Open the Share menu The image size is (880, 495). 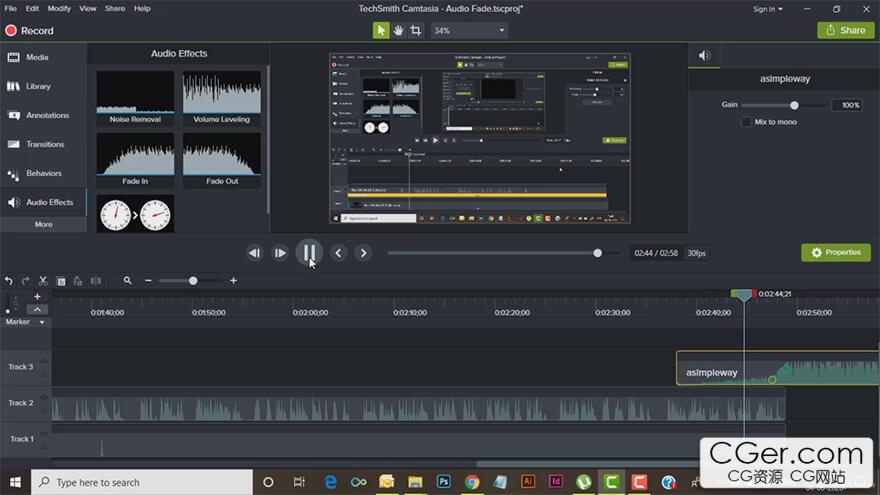click(x=115, y=8)
